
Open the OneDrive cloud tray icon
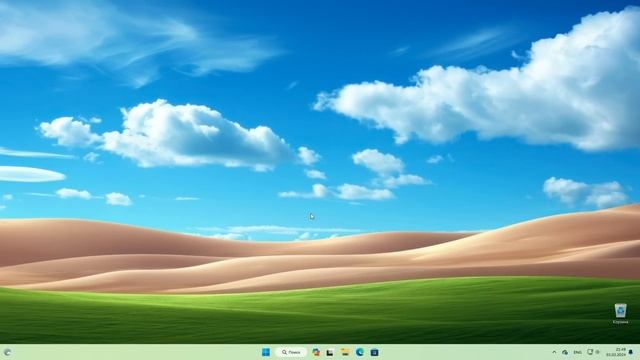[565, 352]
